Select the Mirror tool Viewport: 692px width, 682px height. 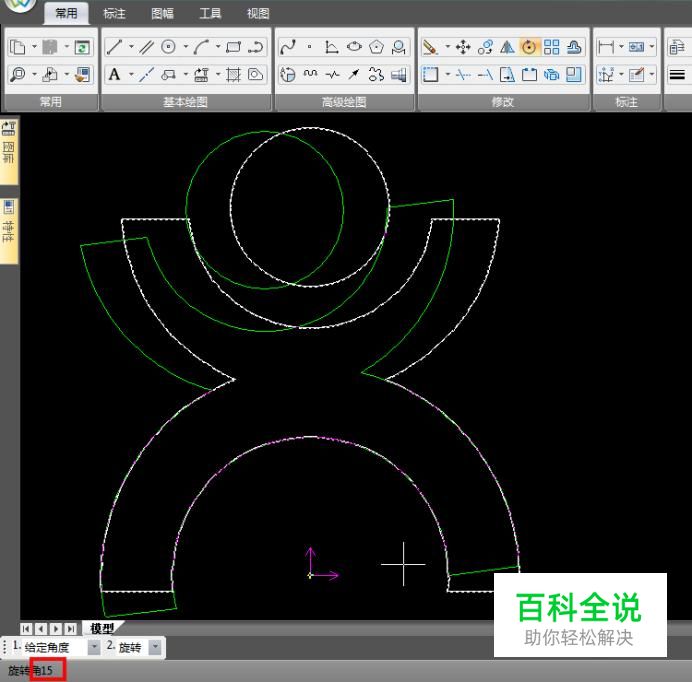tap(507, 47)
